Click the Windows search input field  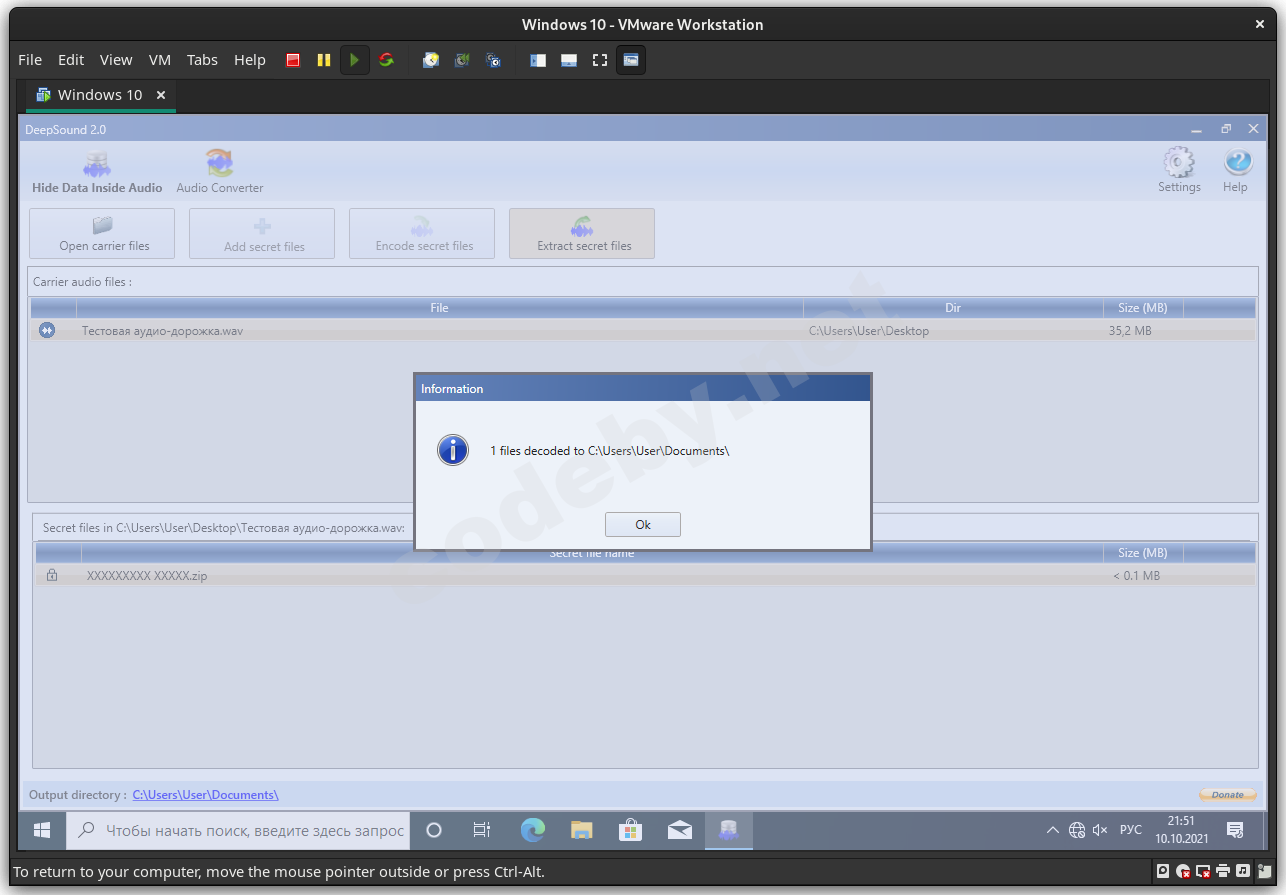pyautogui.click(x=254, y=830)
